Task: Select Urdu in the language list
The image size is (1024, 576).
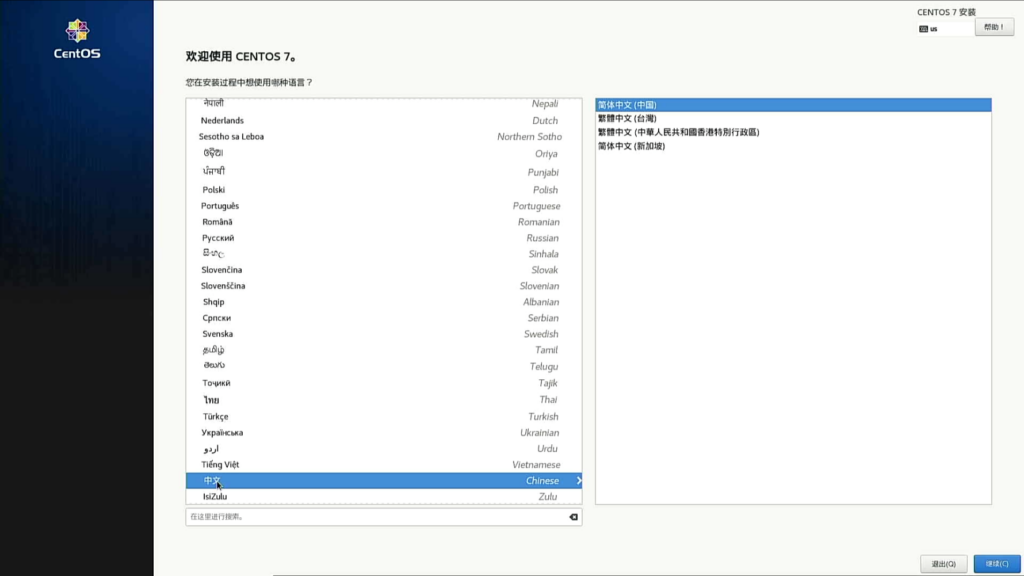Action: click(383, 449)
